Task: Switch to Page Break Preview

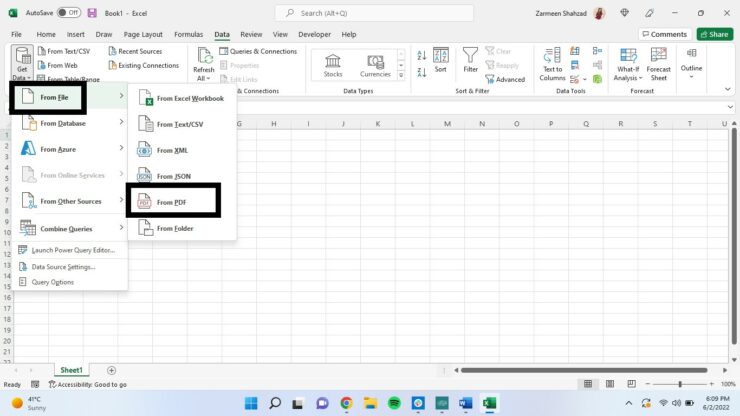Action: 631,384
